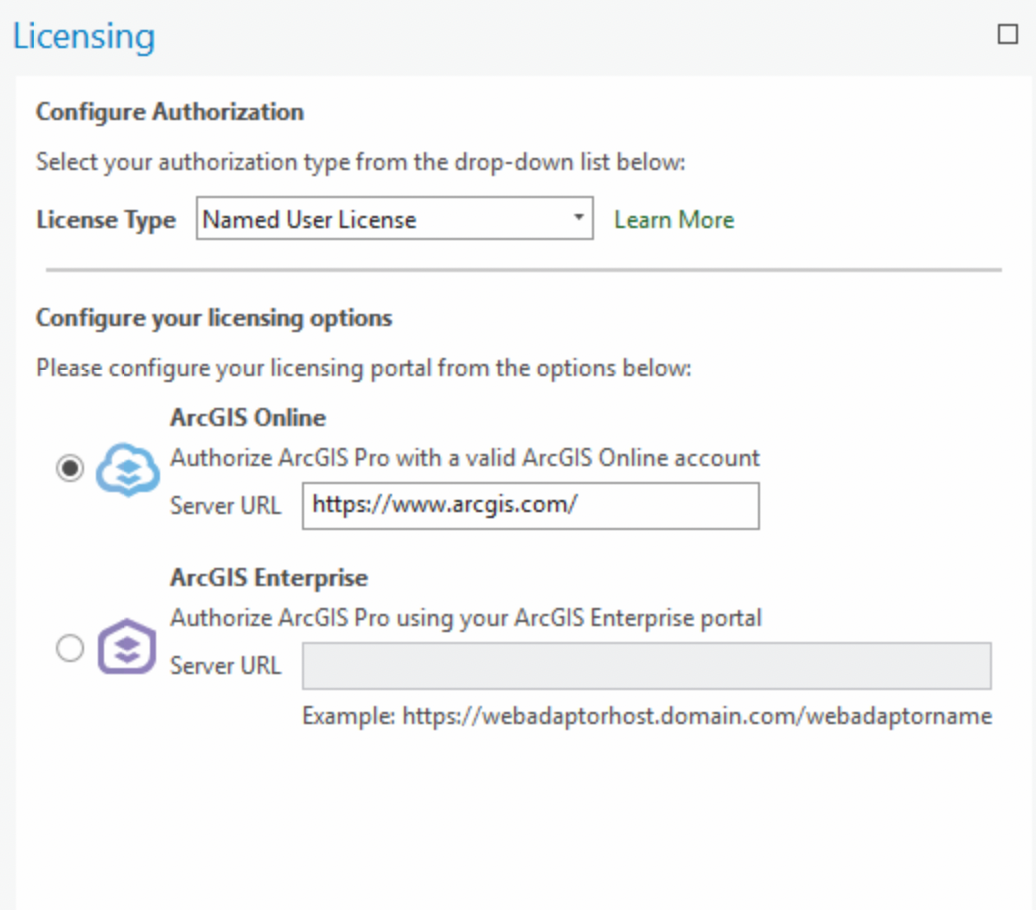This screenshot has width=1036, height=910.
Task: Open the Learn More link
Action: tap(674, 219)
